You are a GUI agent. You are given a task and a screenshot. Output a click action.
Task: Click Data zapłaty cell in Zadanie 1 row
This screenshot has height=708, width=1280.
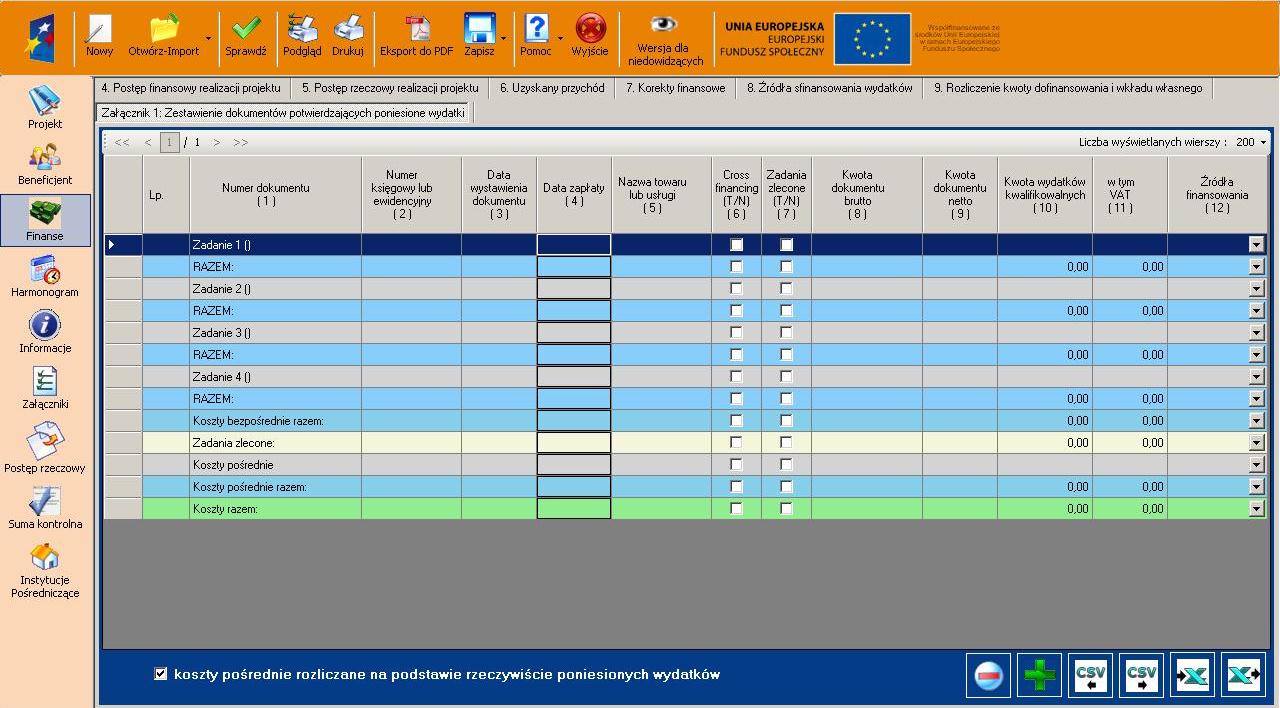tap(574, 245)
